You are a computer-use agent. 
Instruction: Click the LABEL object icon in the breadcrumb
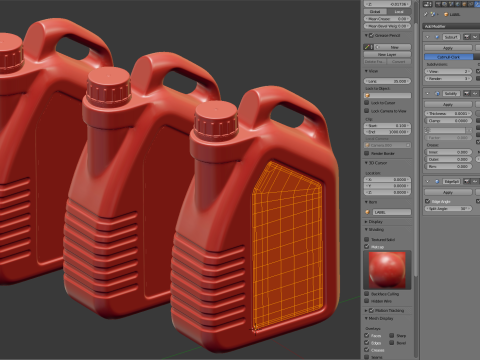(446, 14)
